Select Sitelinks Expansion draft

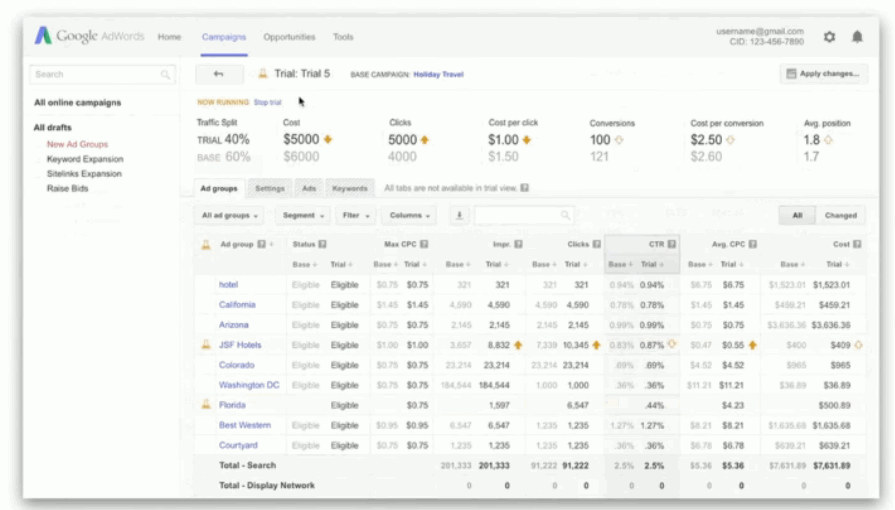(x=84, y=174)
